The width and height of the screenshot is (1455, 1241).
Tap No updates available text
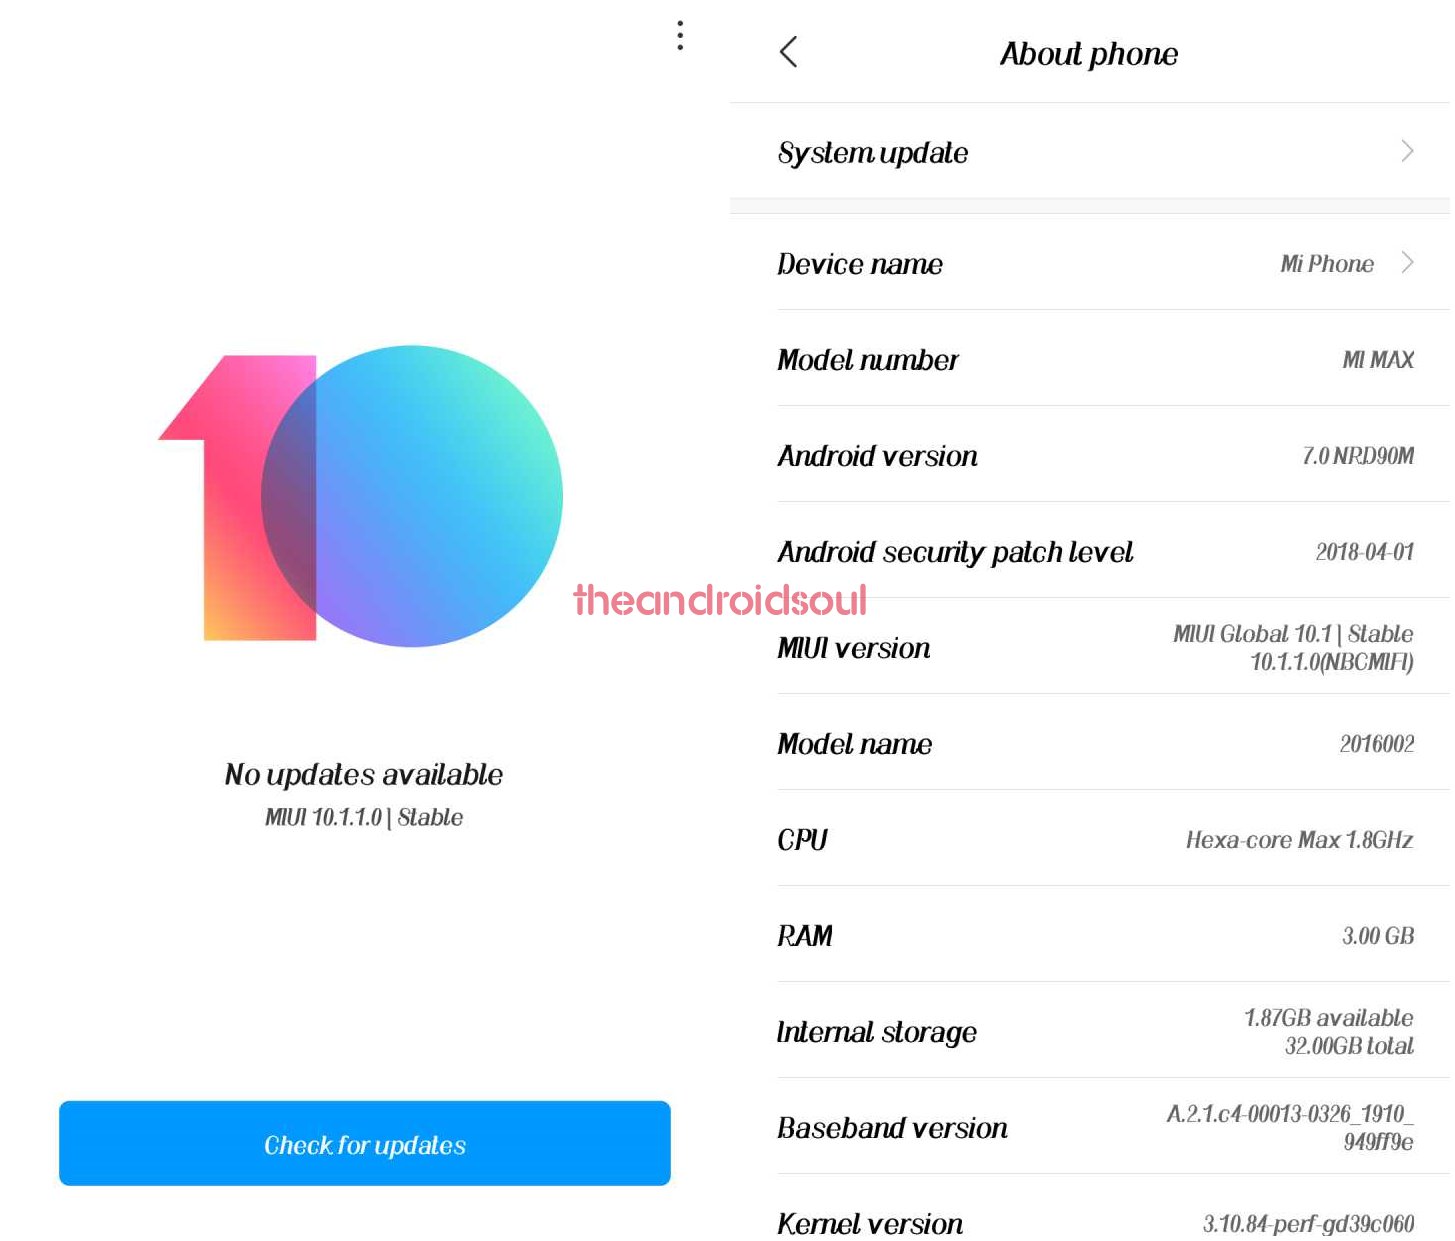(x=364, y=775)
